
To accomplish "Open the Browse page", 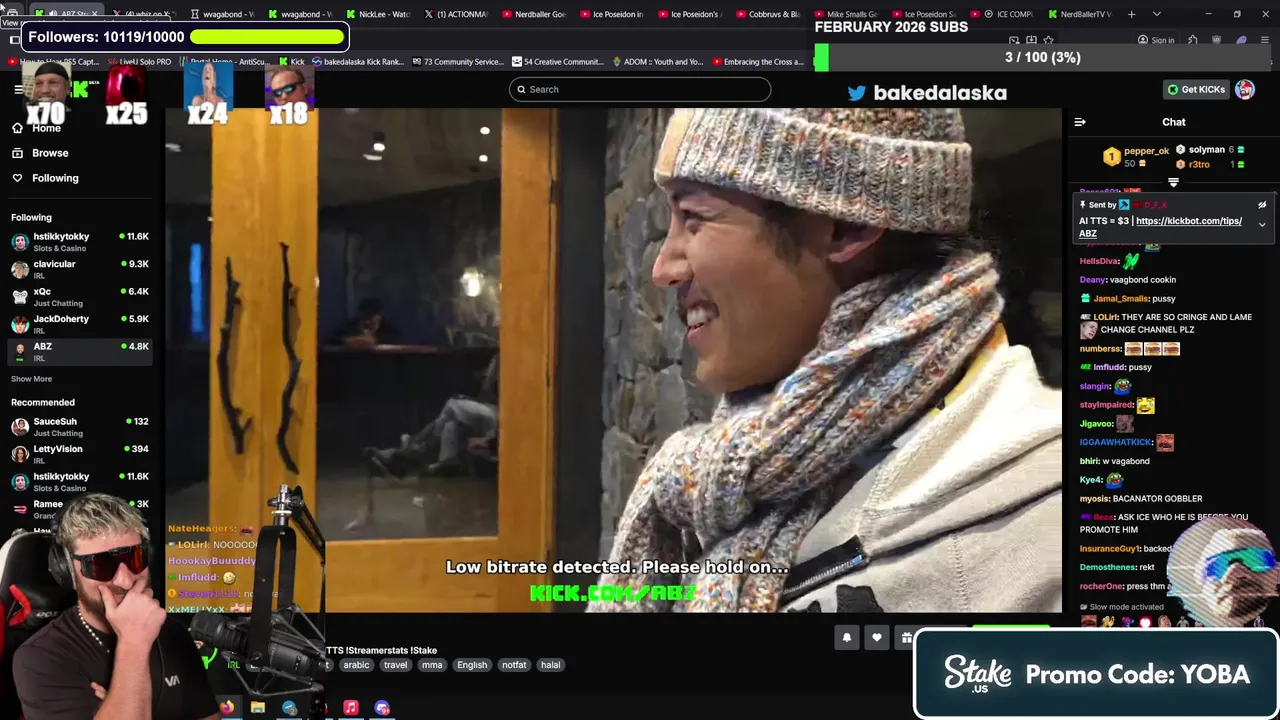I will (x=40, y=153).
